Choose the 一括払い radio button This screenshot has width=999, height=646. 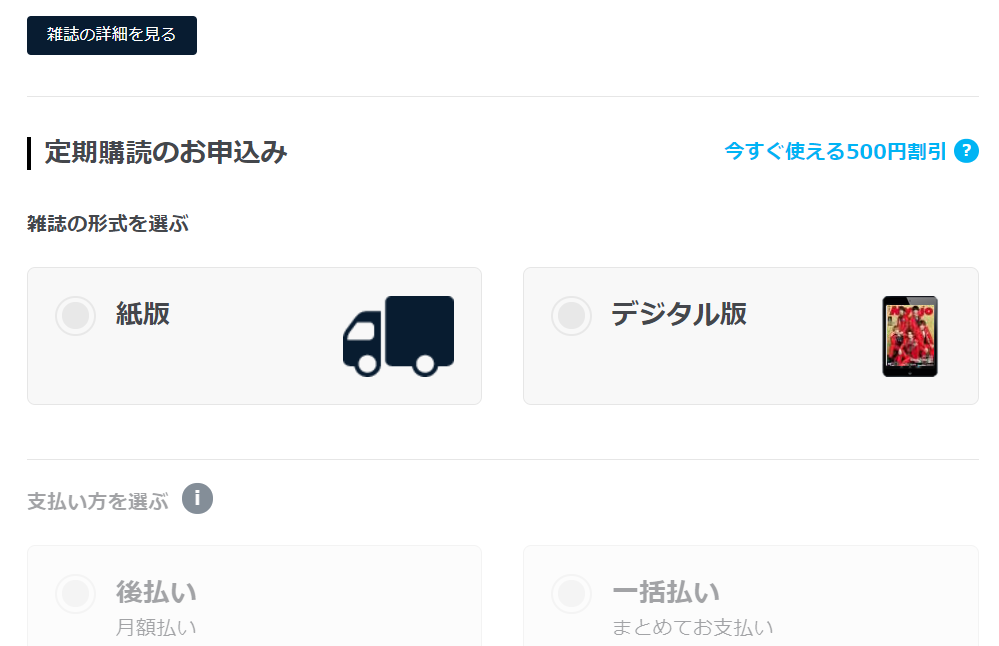[571, 594]
